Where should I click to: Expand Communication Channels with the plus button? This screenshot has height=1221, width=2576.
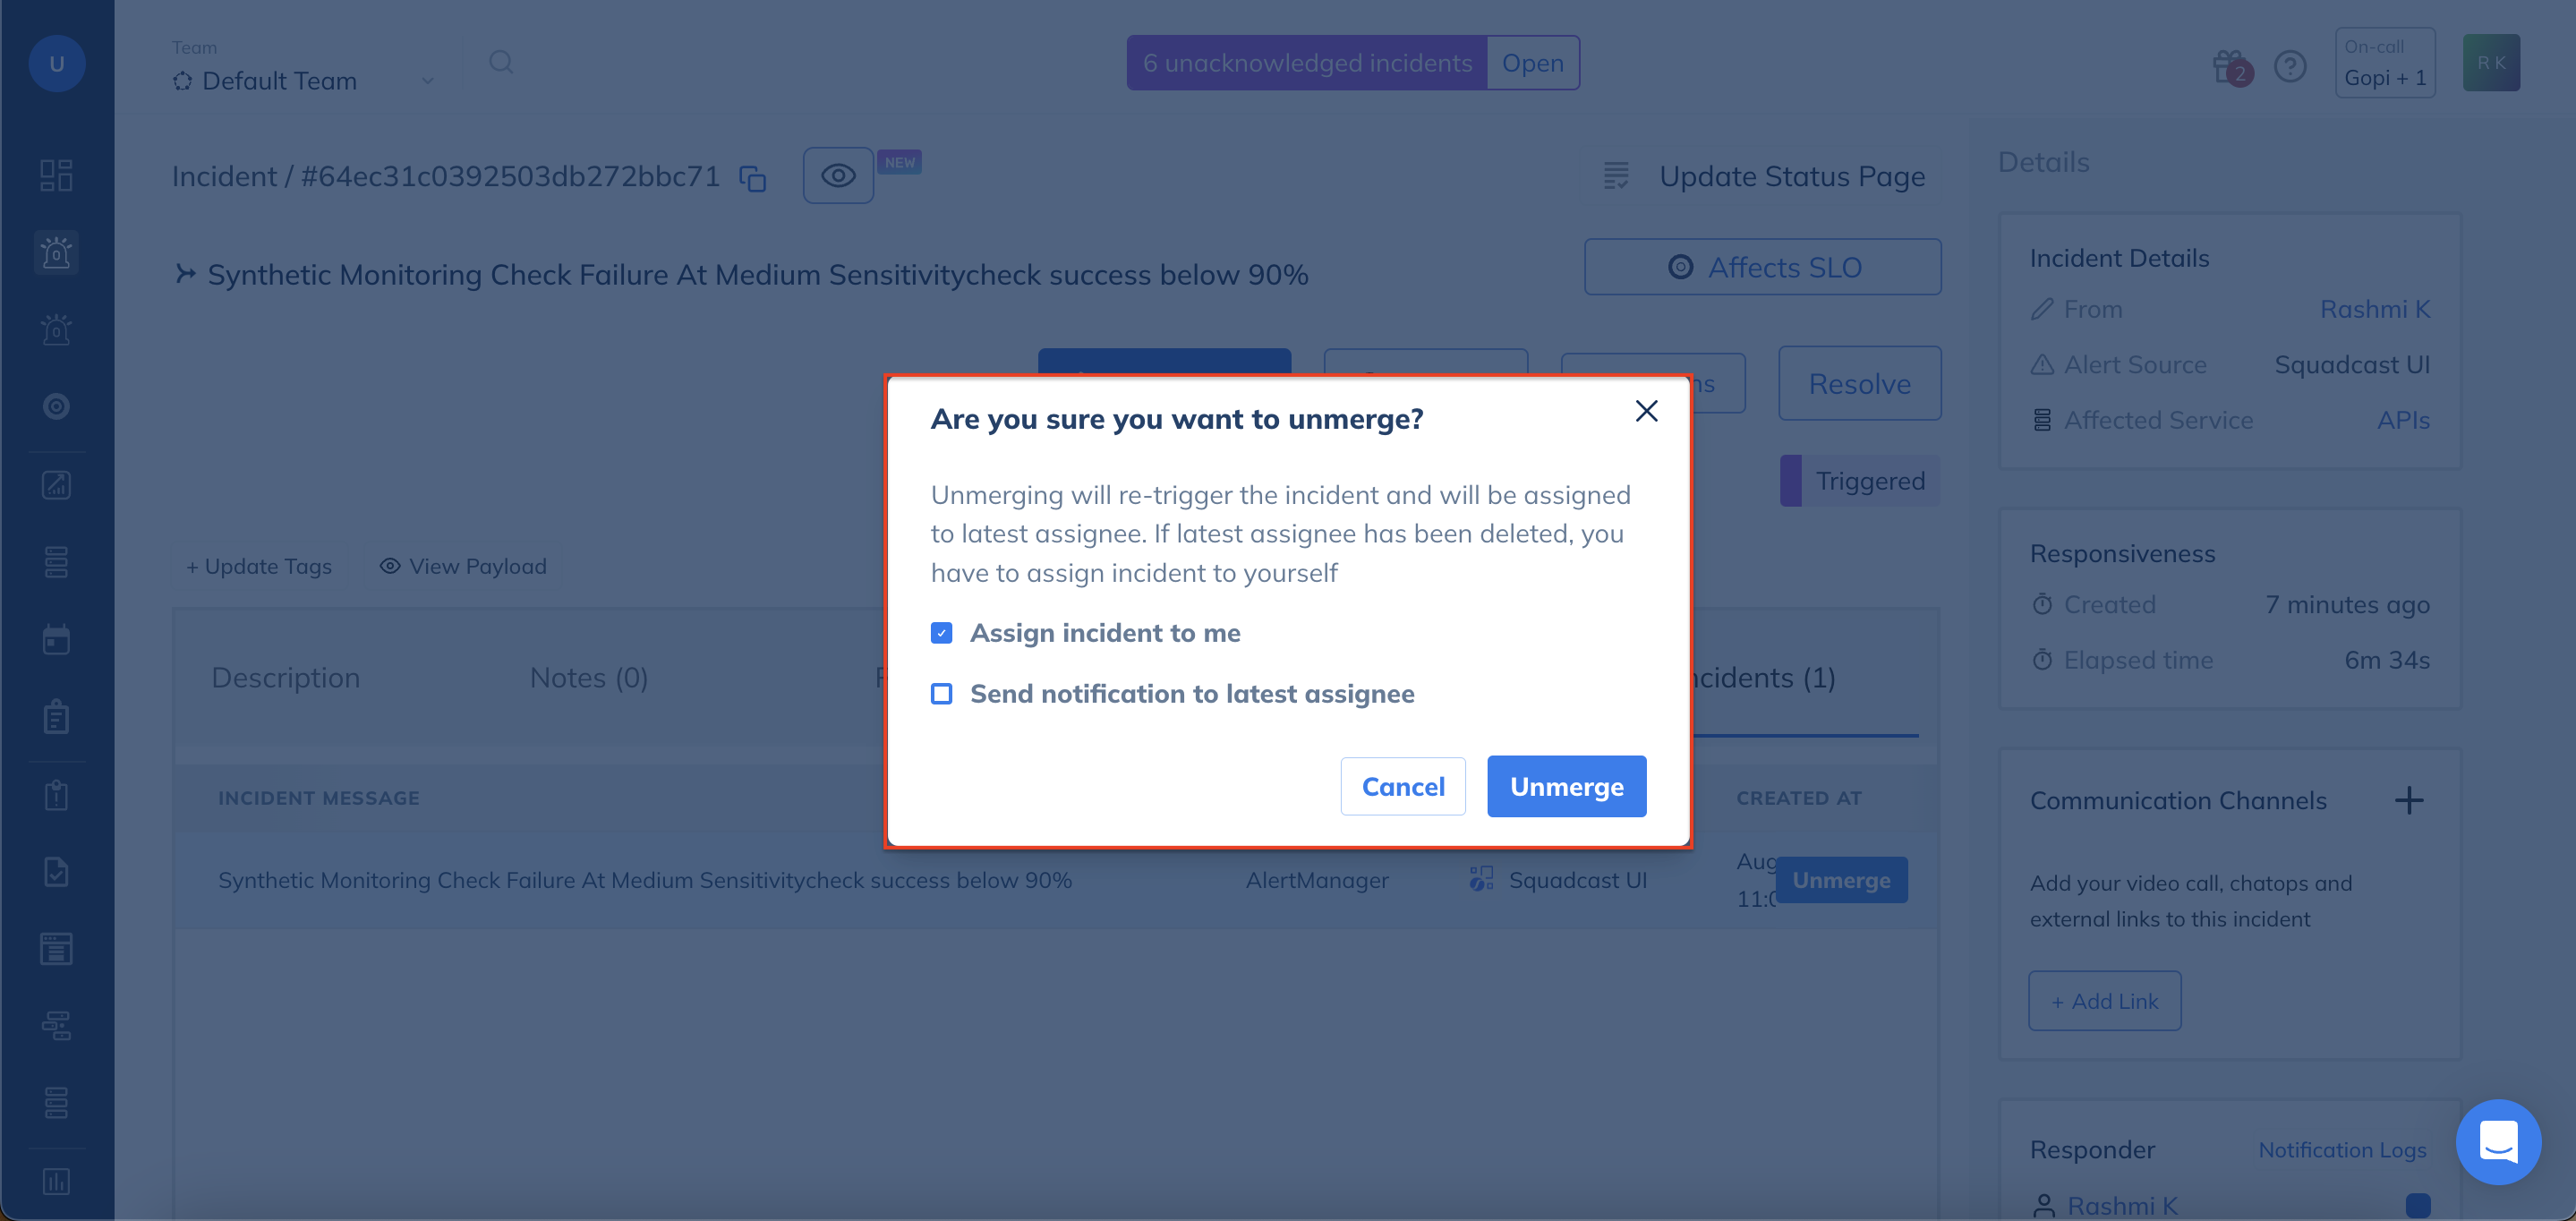coord(2410,799)
